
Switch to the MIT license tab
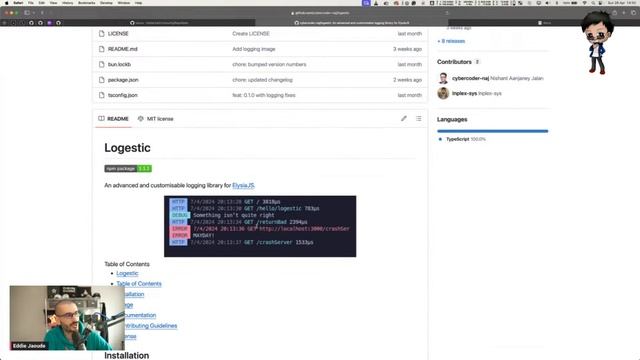[x=156, y=119]
